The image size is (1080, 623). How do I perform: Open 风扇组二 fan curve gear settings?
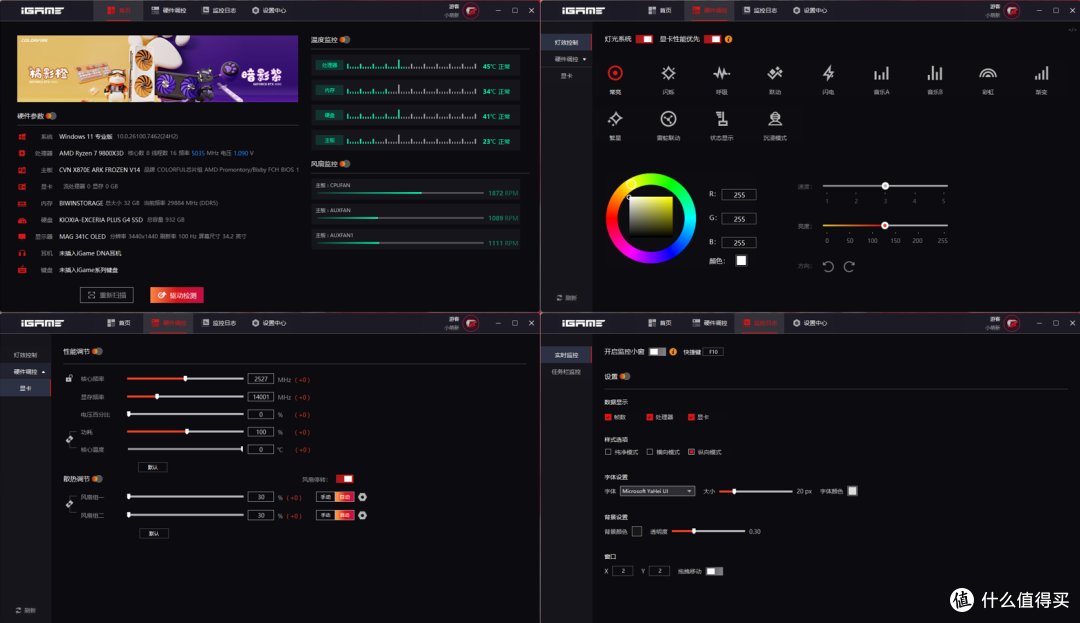click(362, 515)
